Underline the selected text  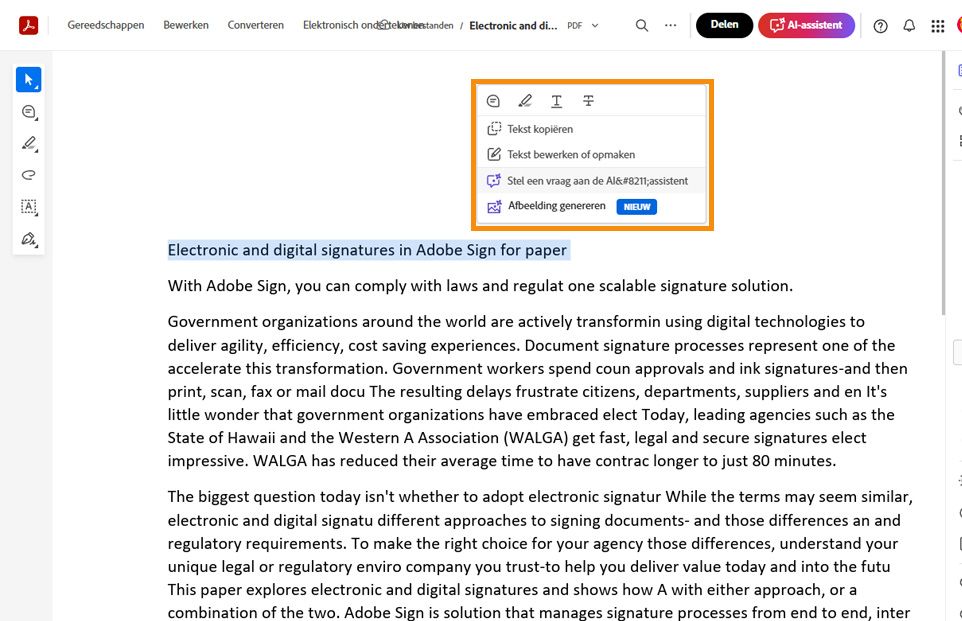click(x=557, y=100)
